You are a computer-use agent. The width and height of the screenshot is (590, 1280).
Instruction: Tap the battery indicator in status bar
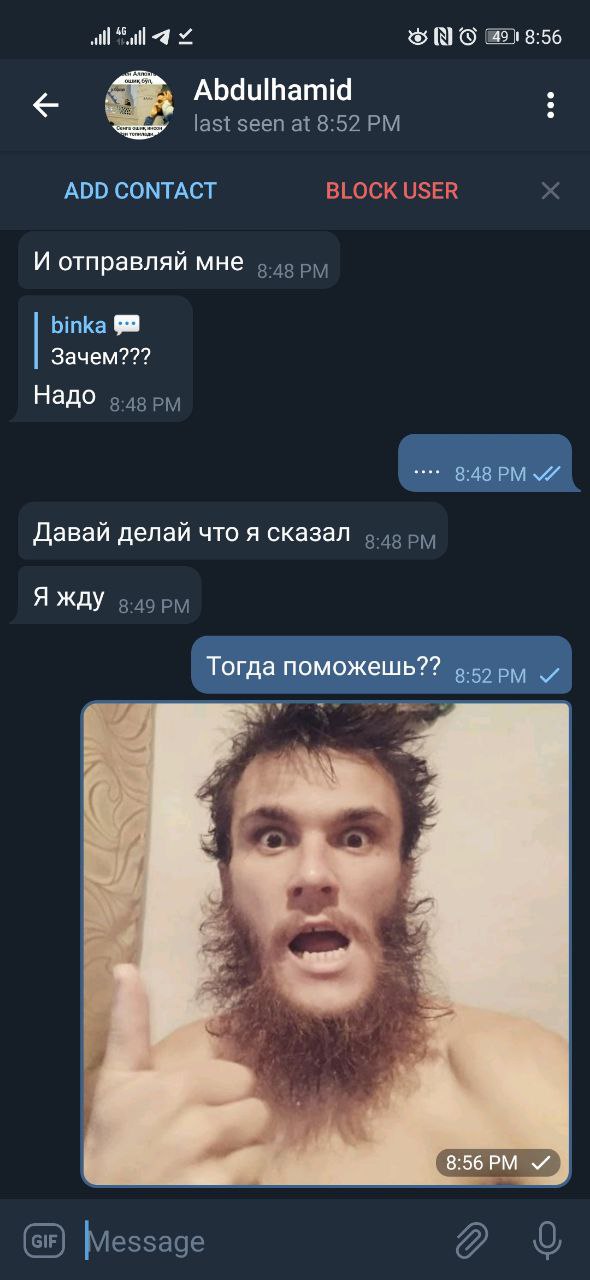(x=502, y=37)
